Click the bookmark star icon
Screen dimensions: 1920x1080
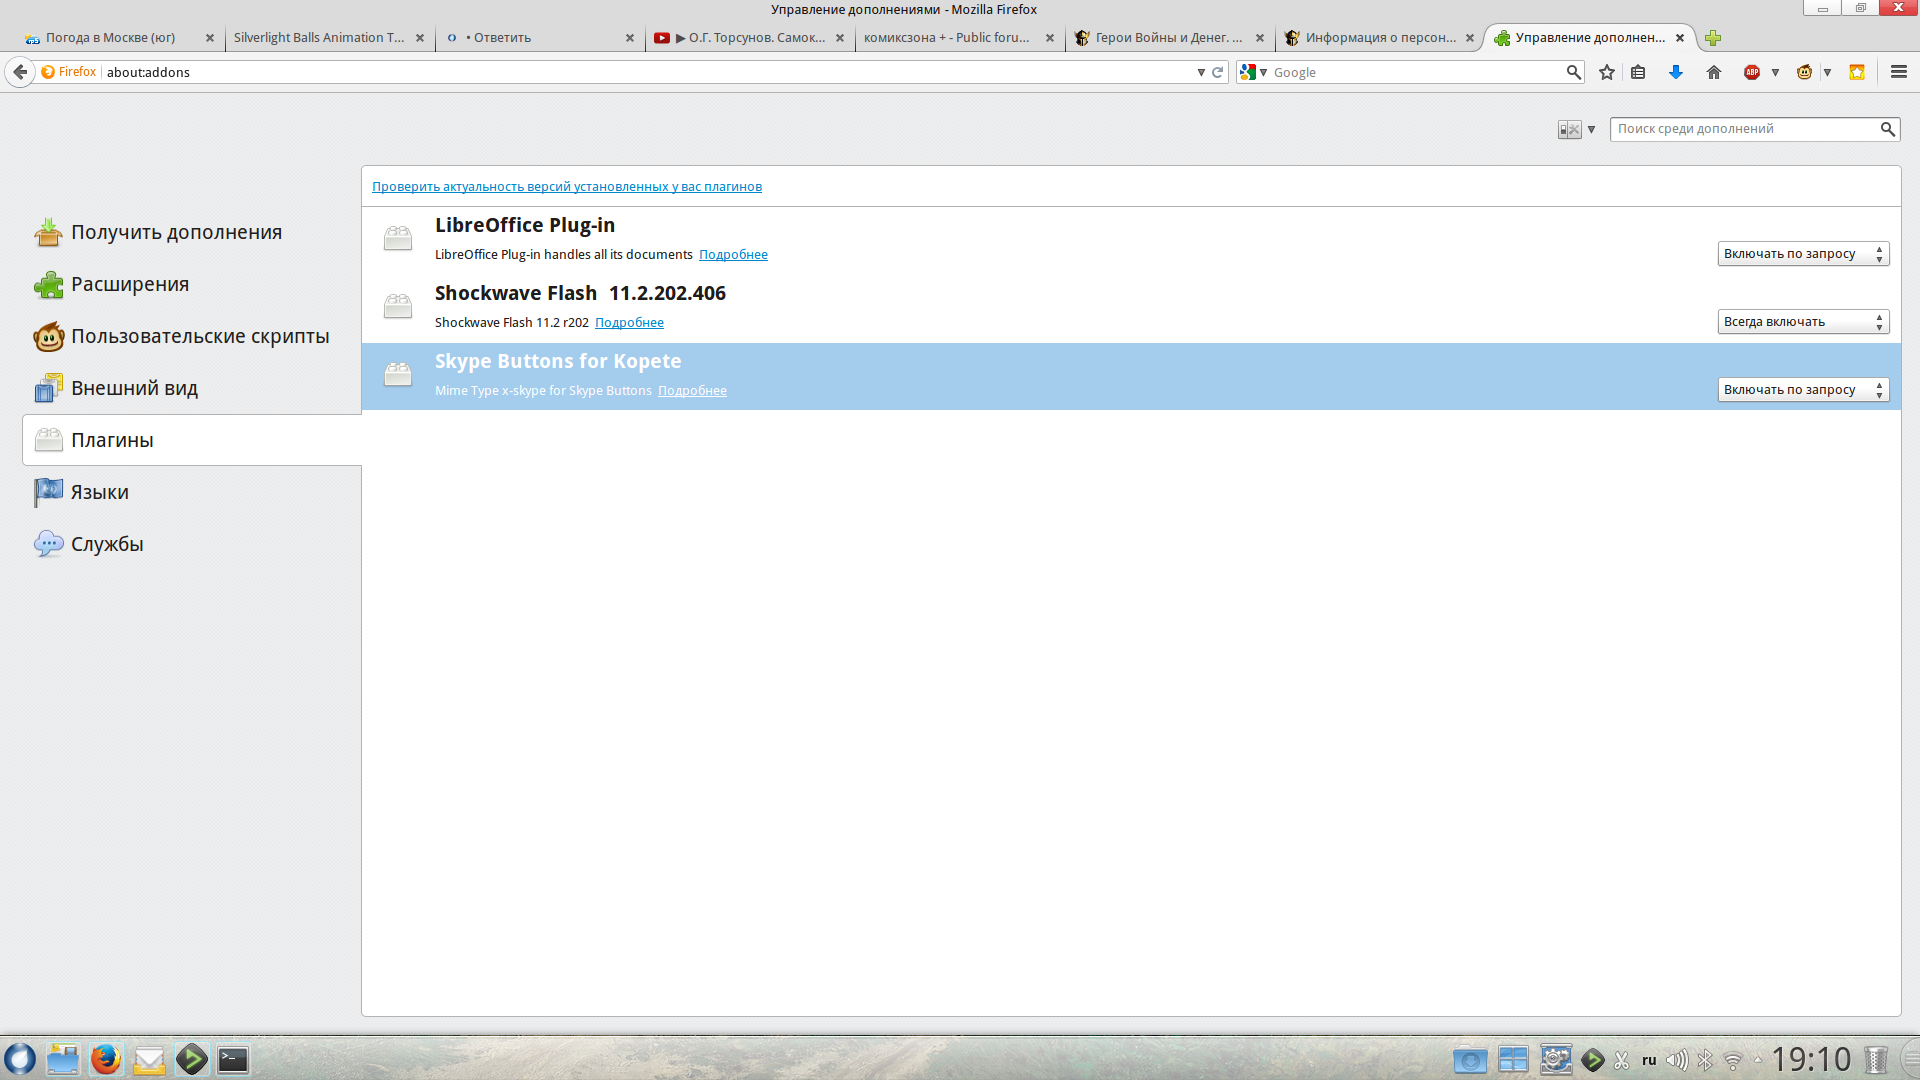(x=1607, y=72)
